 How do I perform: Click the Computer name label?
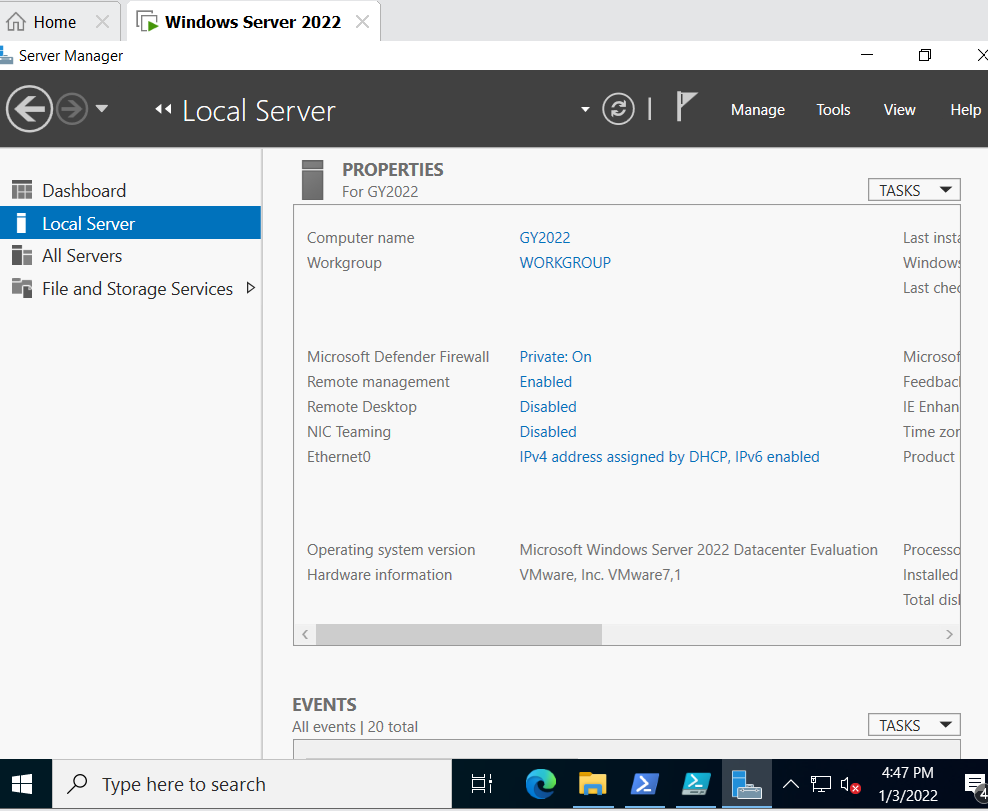[x=360, y=238]
